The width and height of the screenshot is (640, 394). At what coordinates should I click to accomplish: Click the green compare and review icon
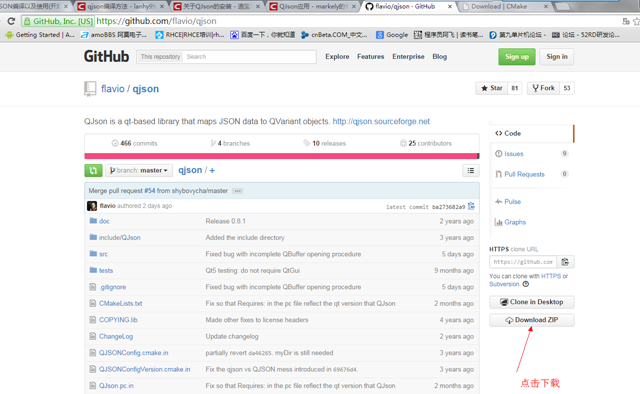click(x=93, y=170)
